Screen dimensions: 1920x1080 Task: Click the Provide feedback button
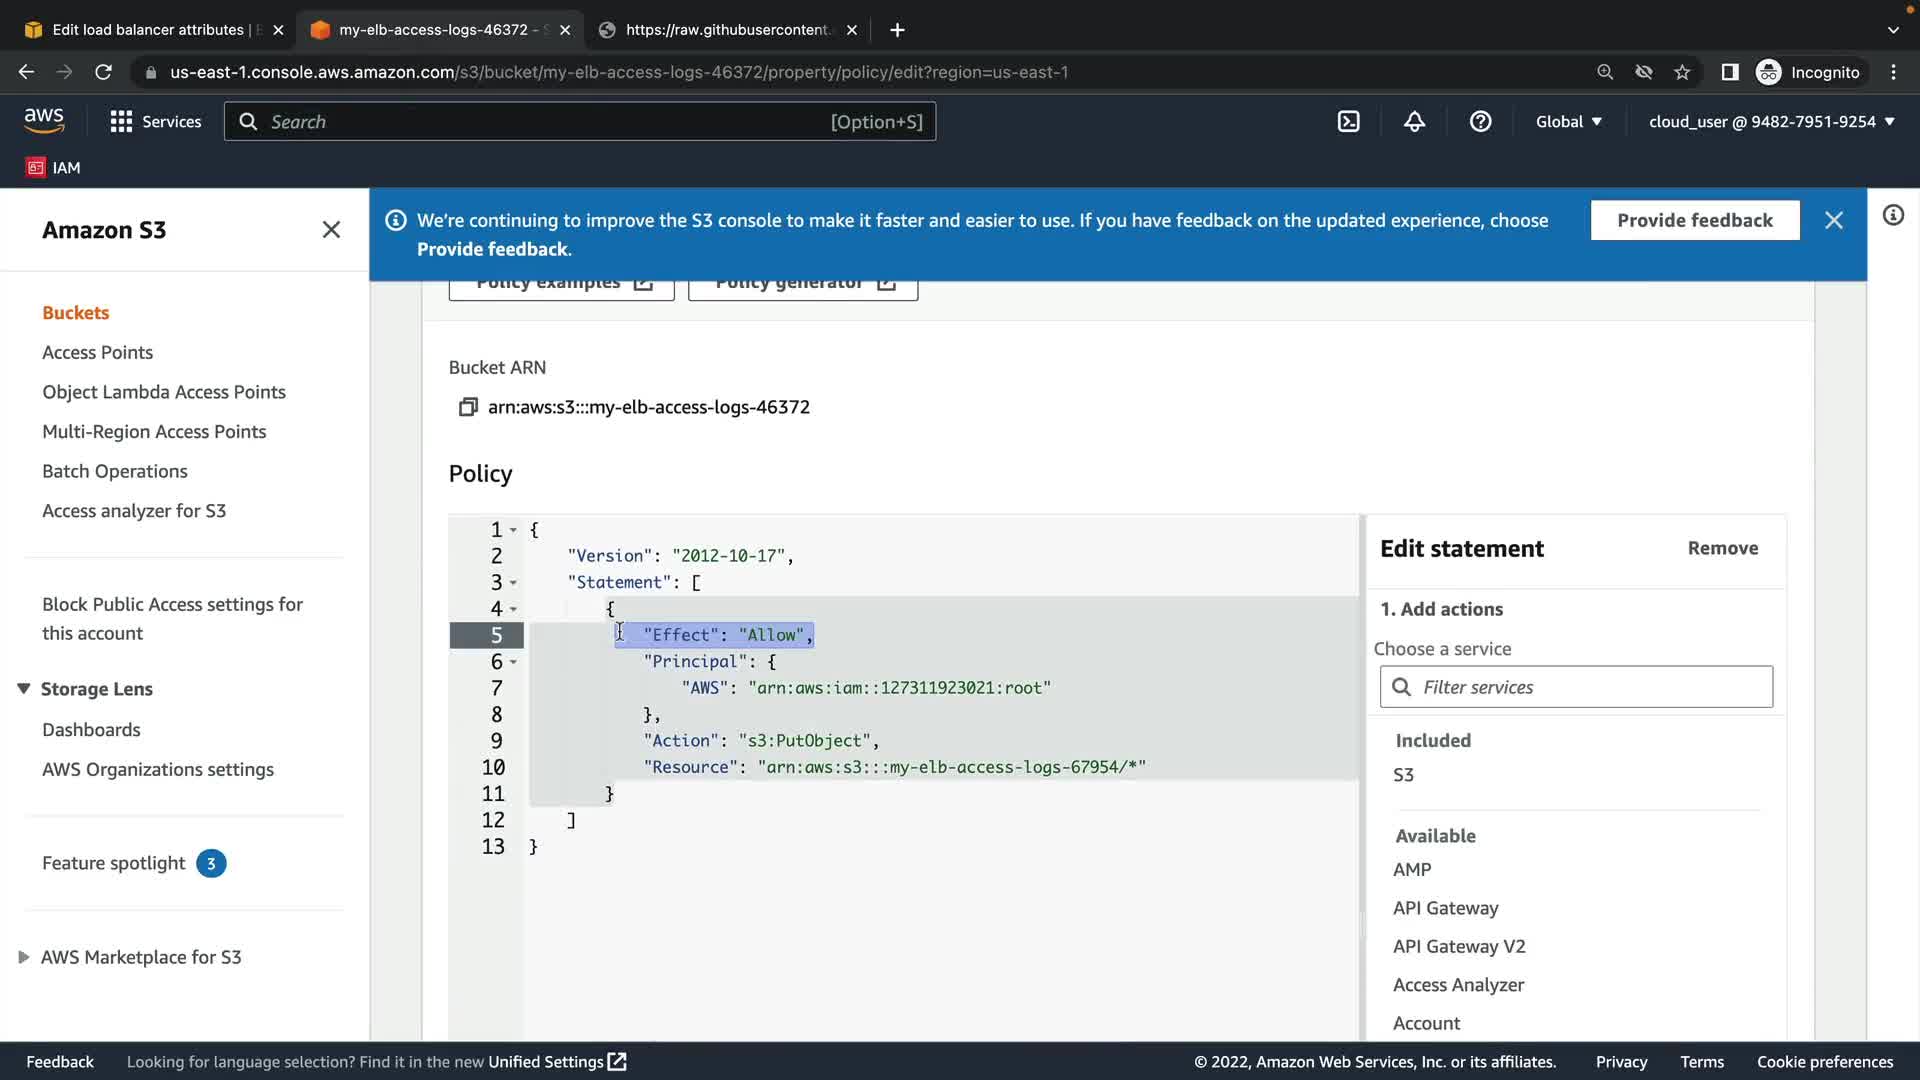tap(1694, 220)
